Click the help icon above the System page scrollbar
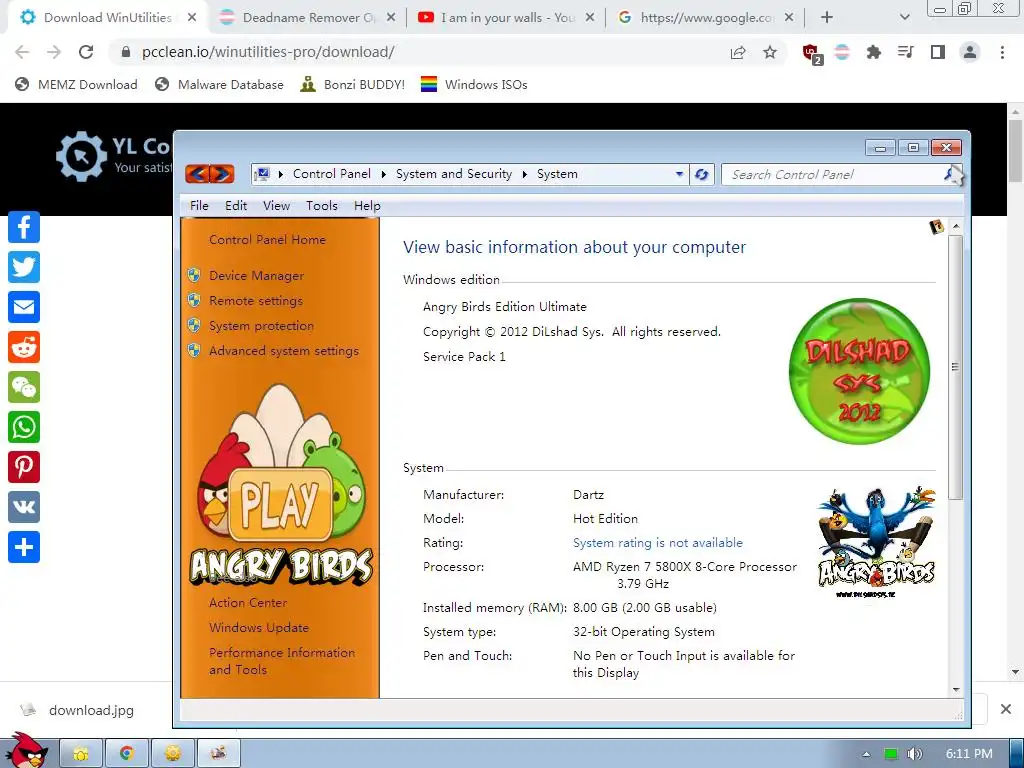Screen dimensions: 1024x768 (x=936, y=227)
